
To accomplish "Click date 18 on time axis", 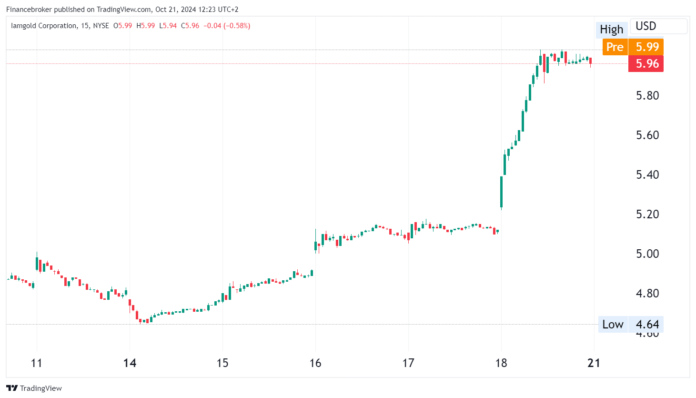I will click(501, 363).
